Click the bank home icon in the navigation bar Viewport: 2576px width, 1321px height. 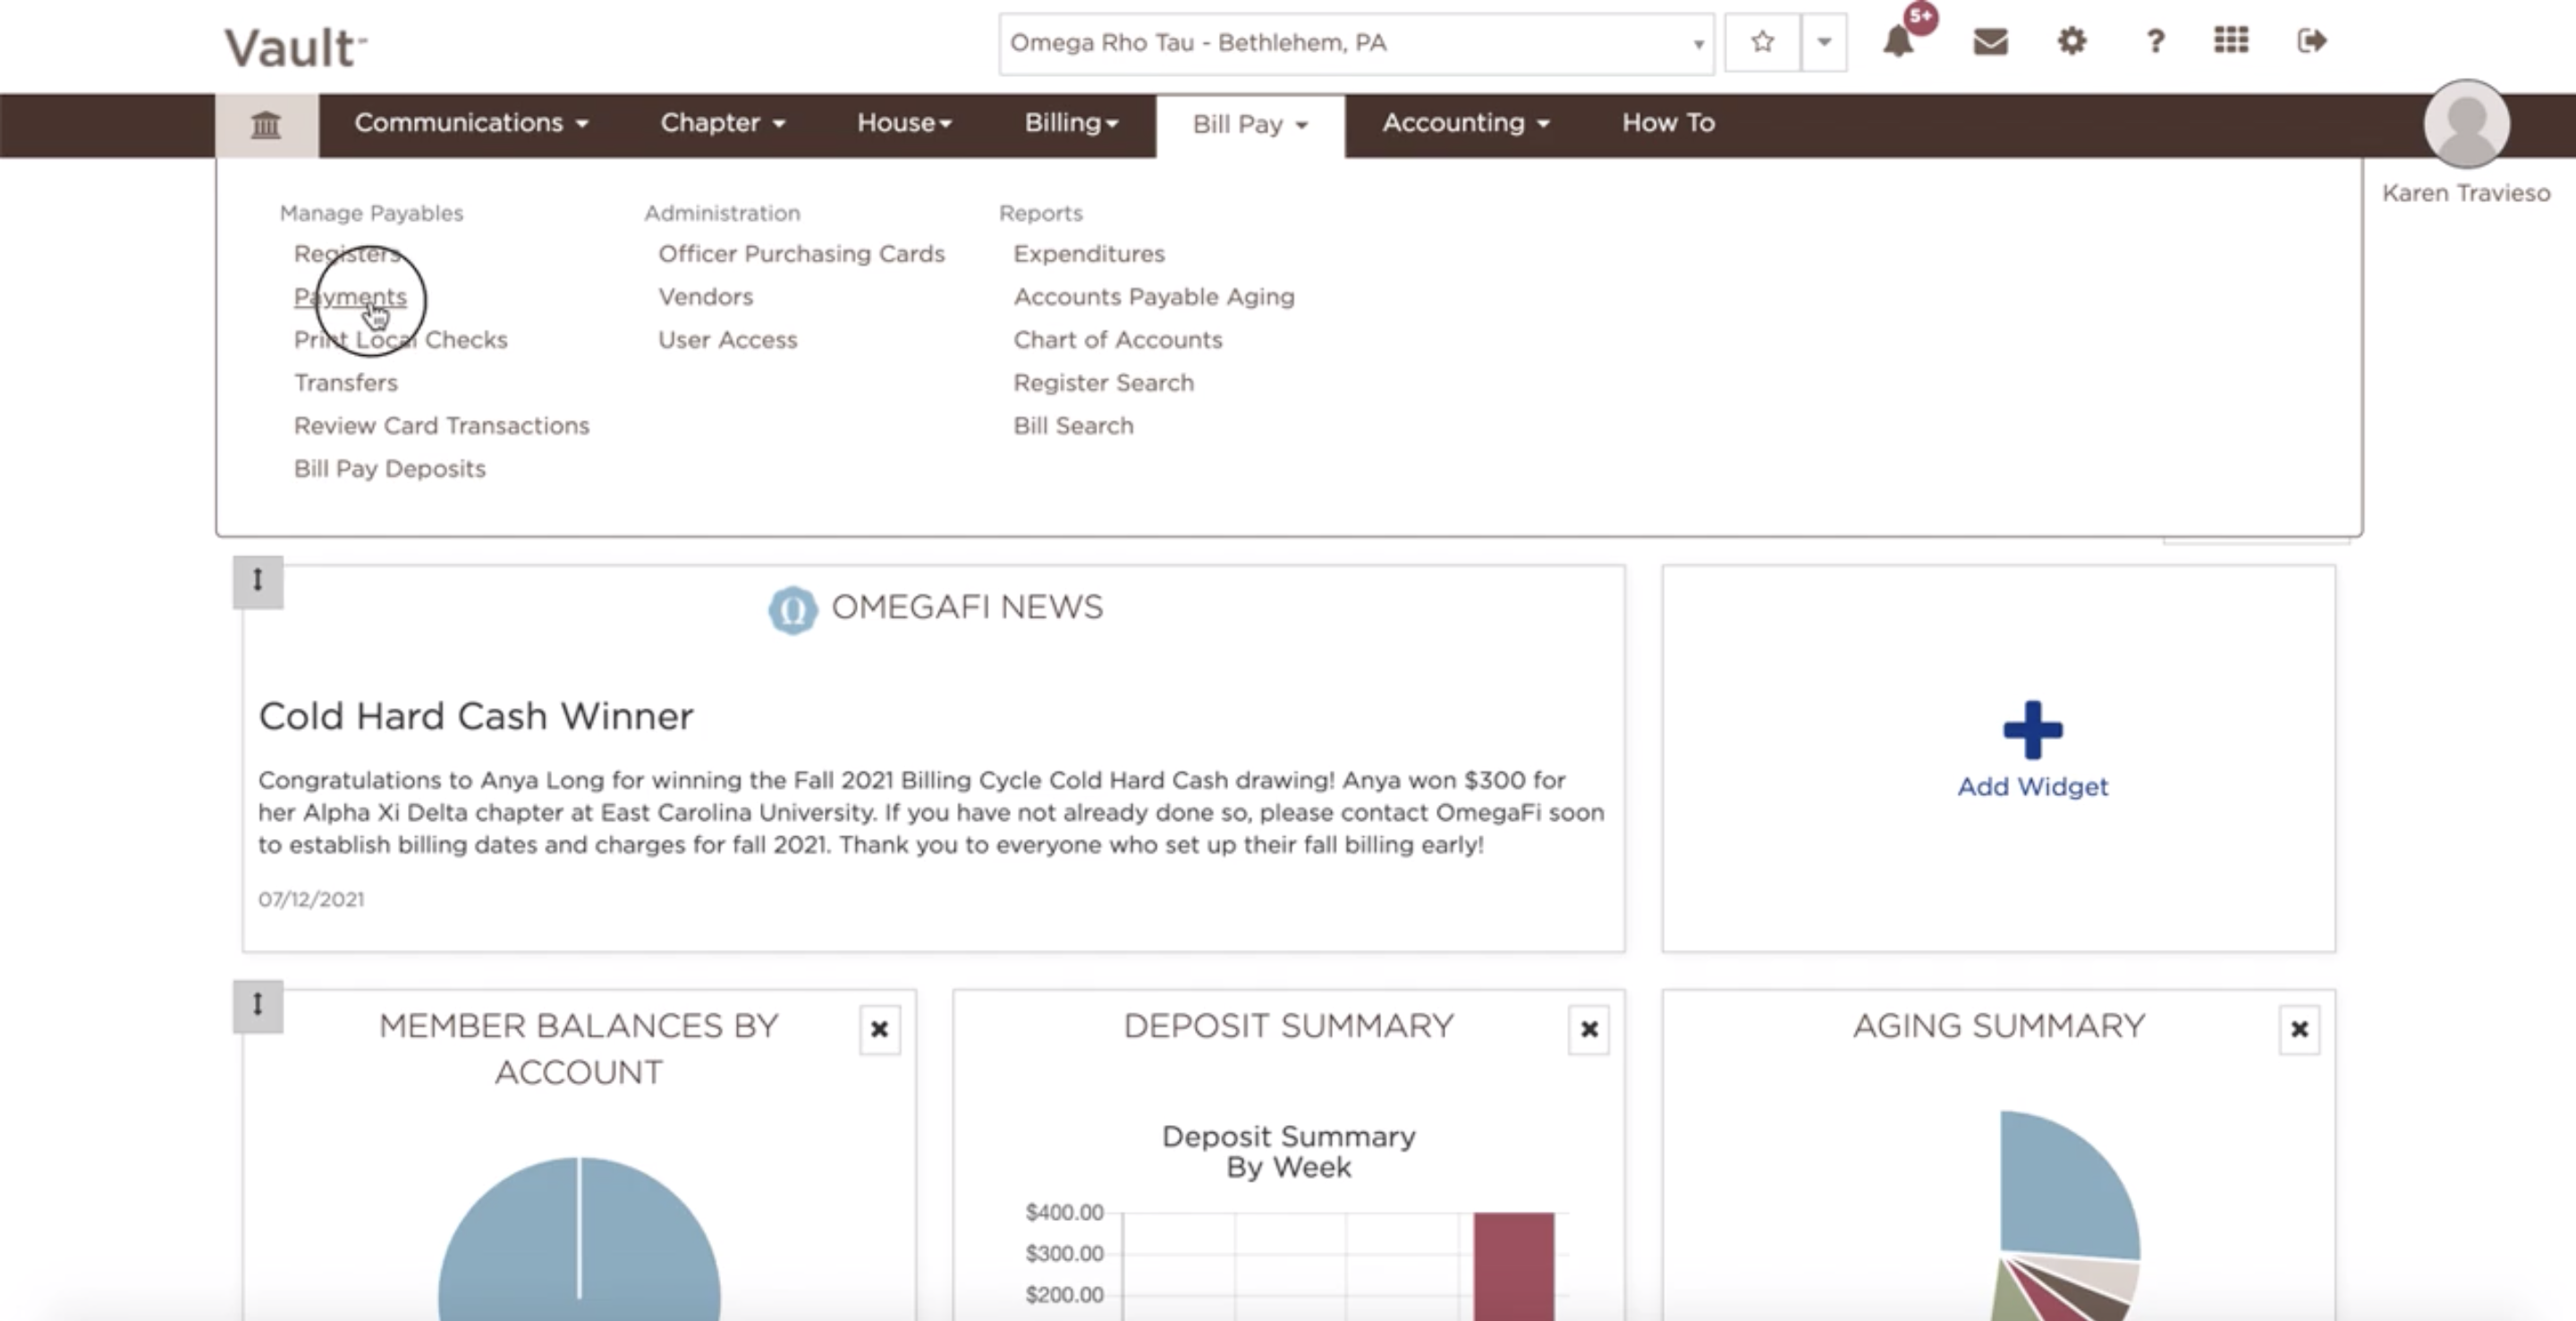(264, 124)
